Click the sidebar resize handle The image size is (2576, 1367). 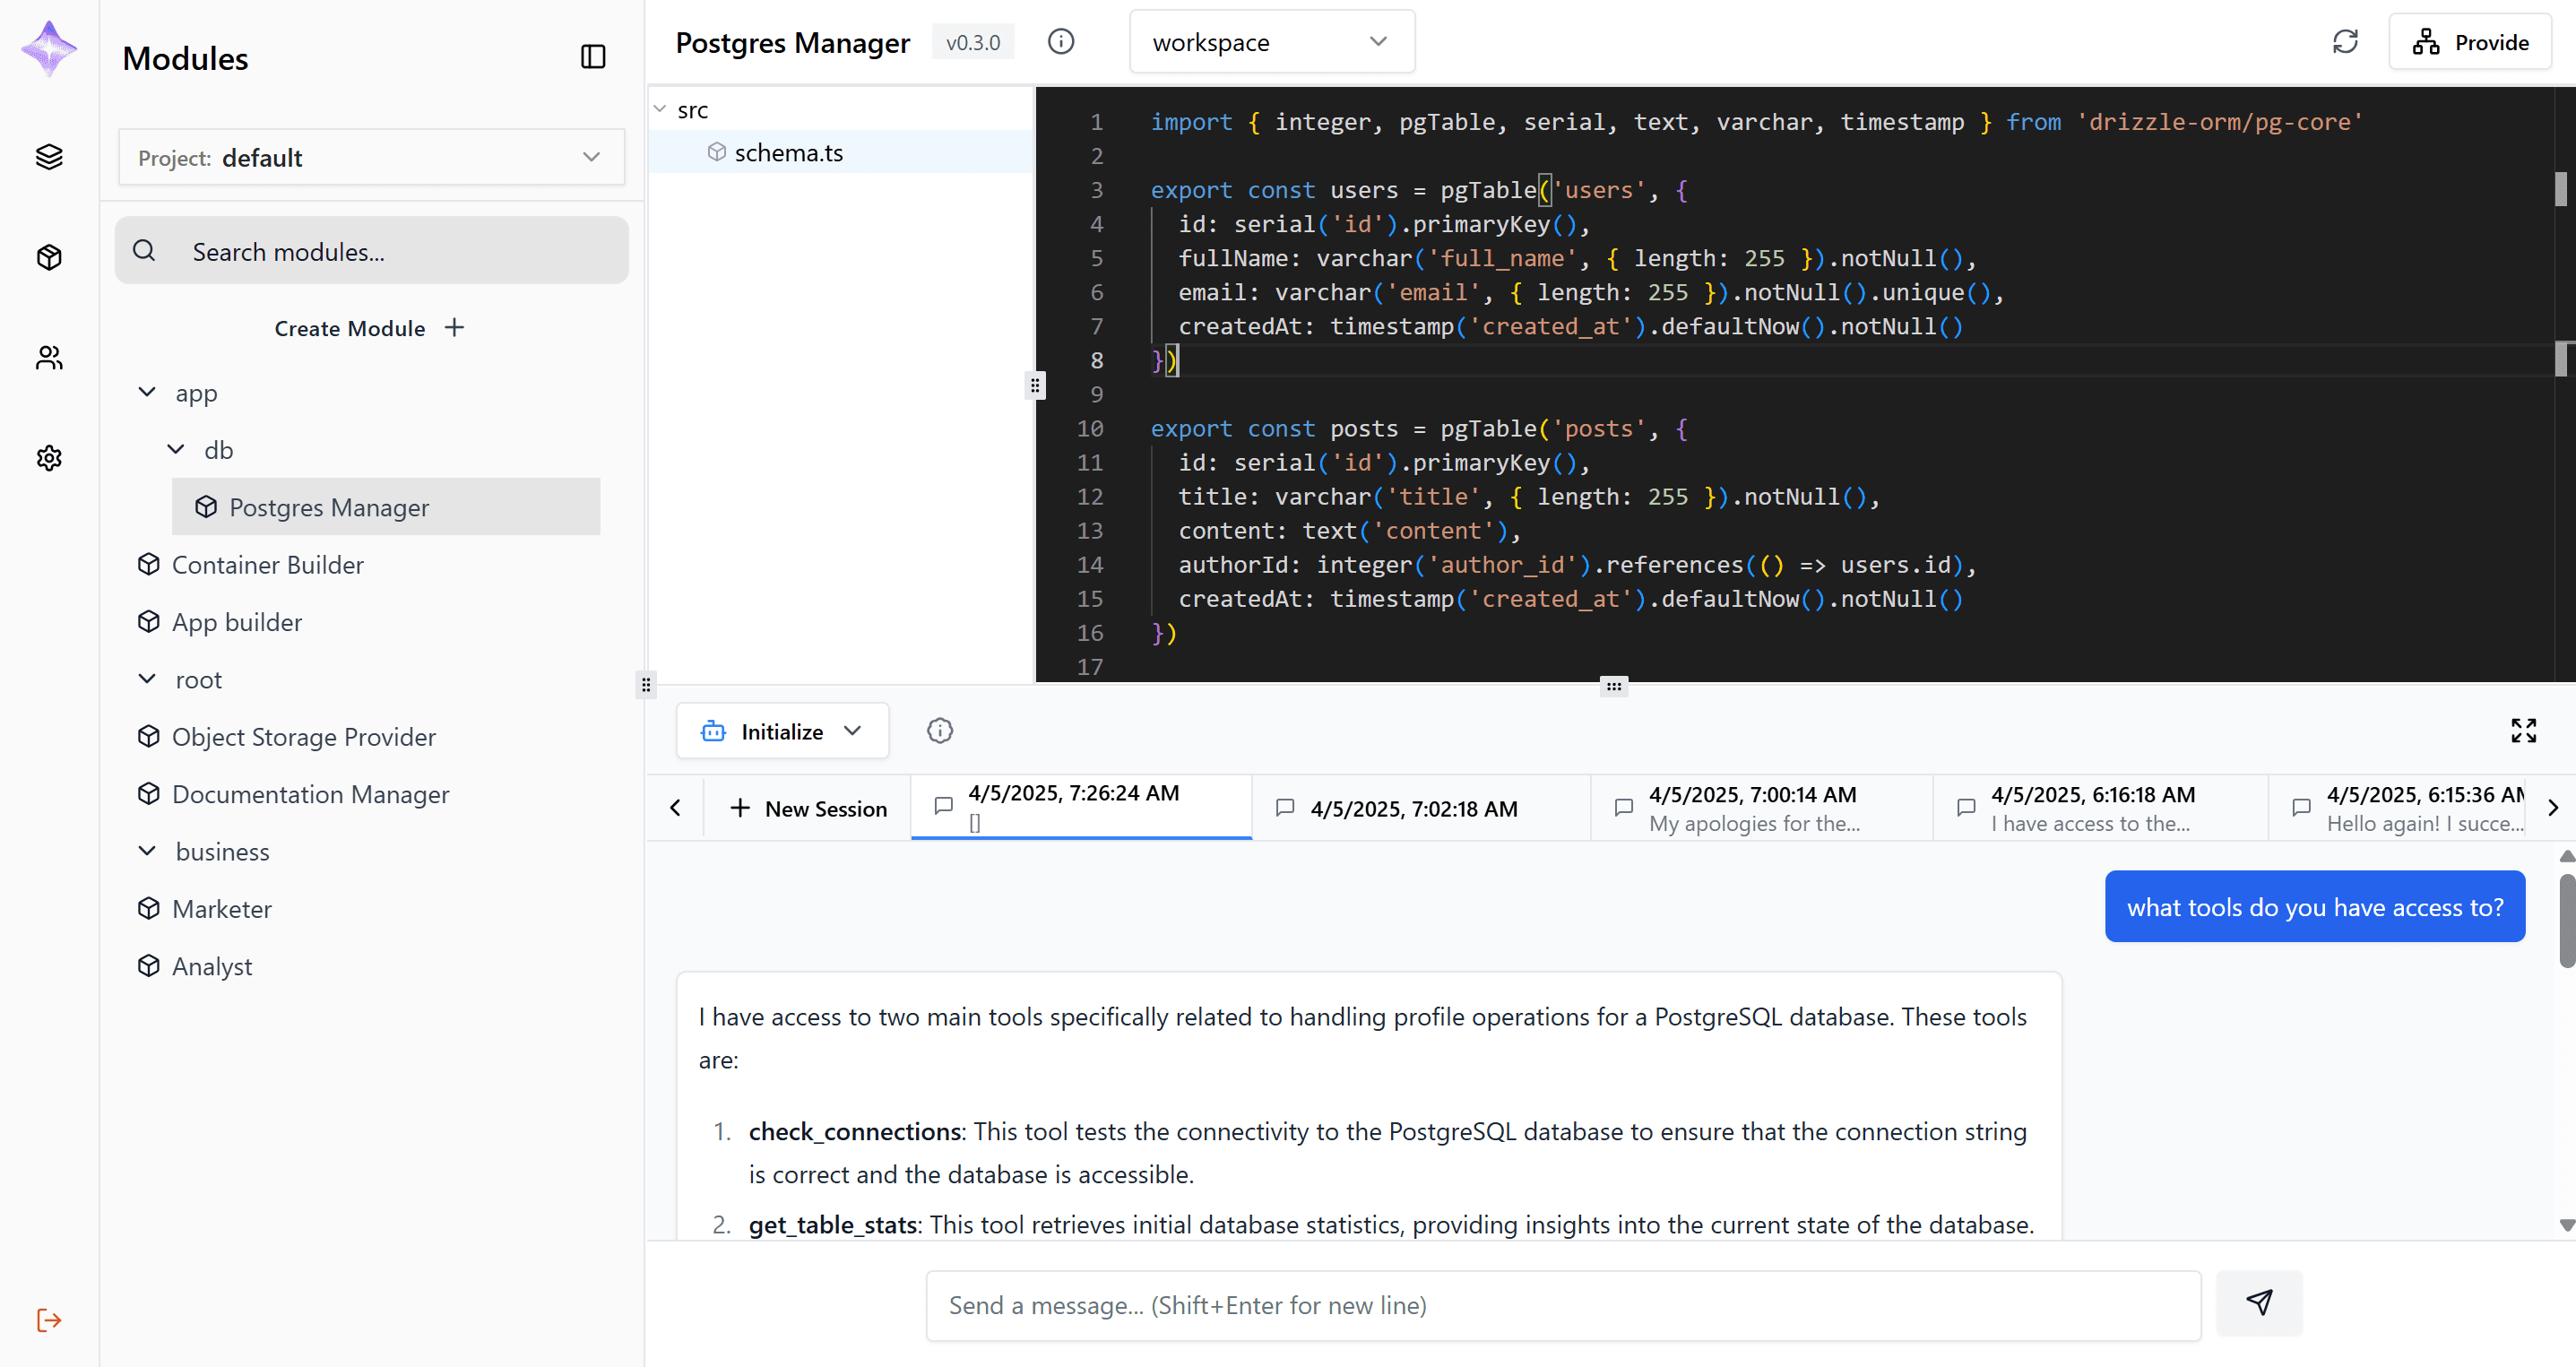[x=646, y=685]
